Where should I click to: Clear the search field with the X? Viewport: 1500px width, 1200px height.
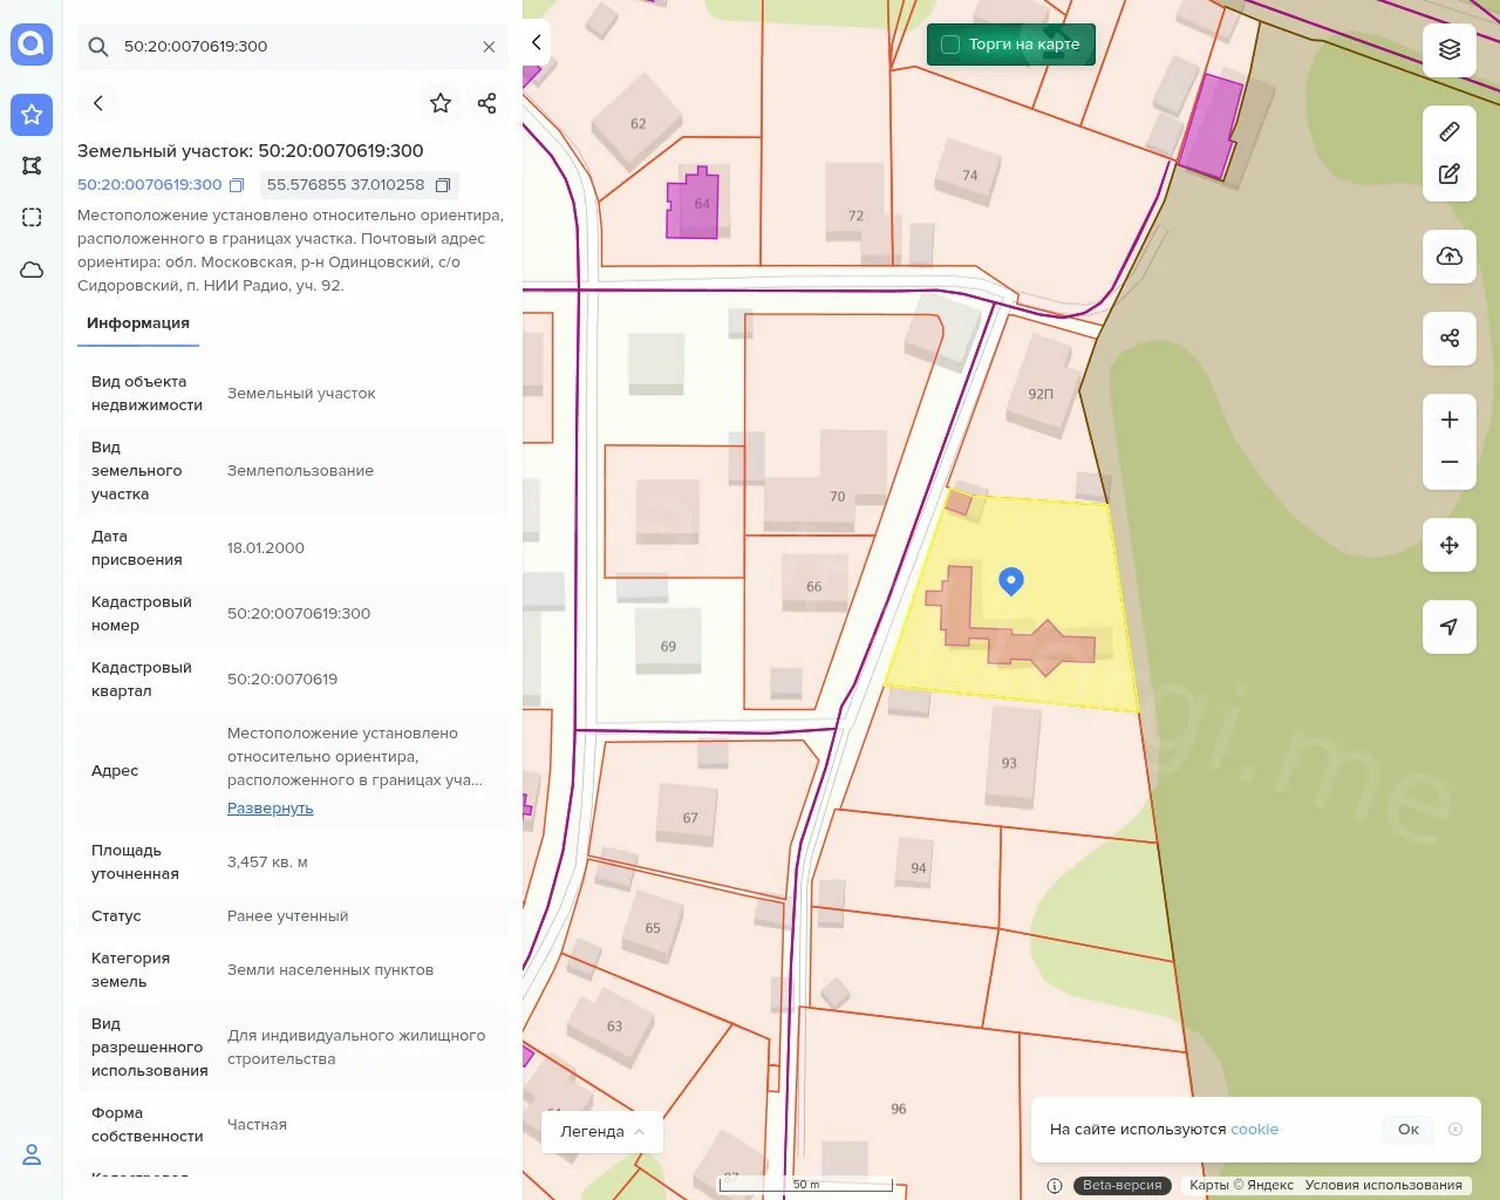coord(489,47)
